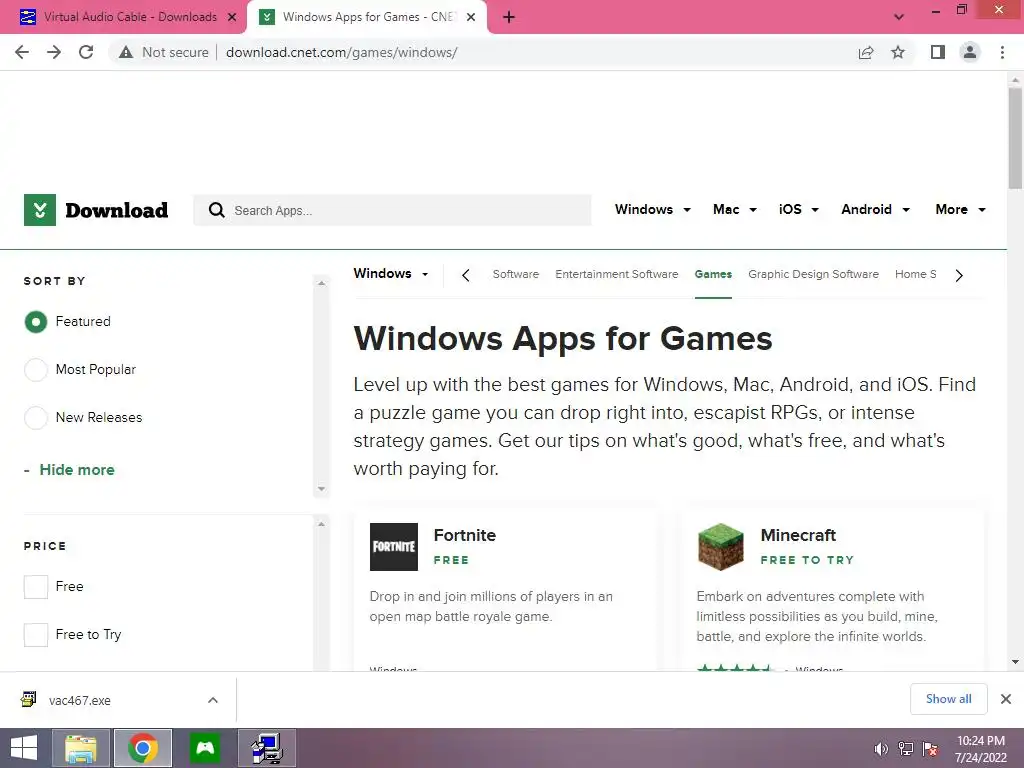Show all downloads
This screenshot has height=768, width=1024.
coord(948,699)
